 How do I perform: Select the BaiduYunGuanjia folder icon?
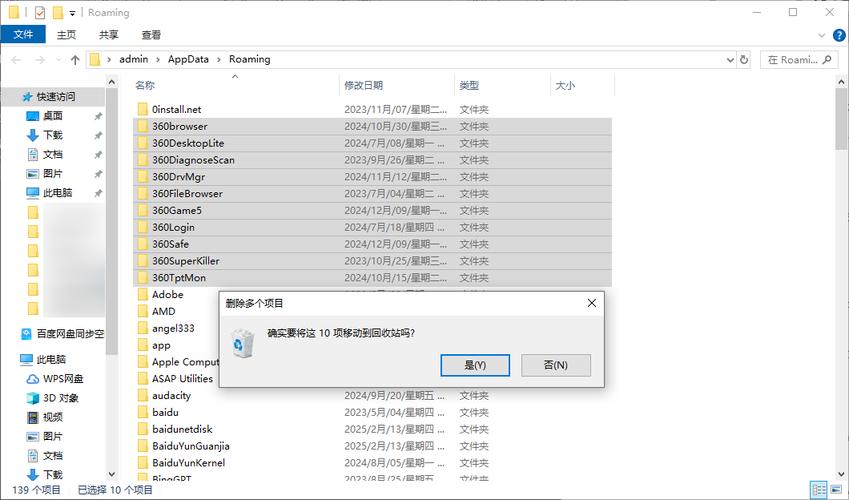pos(142,446)
